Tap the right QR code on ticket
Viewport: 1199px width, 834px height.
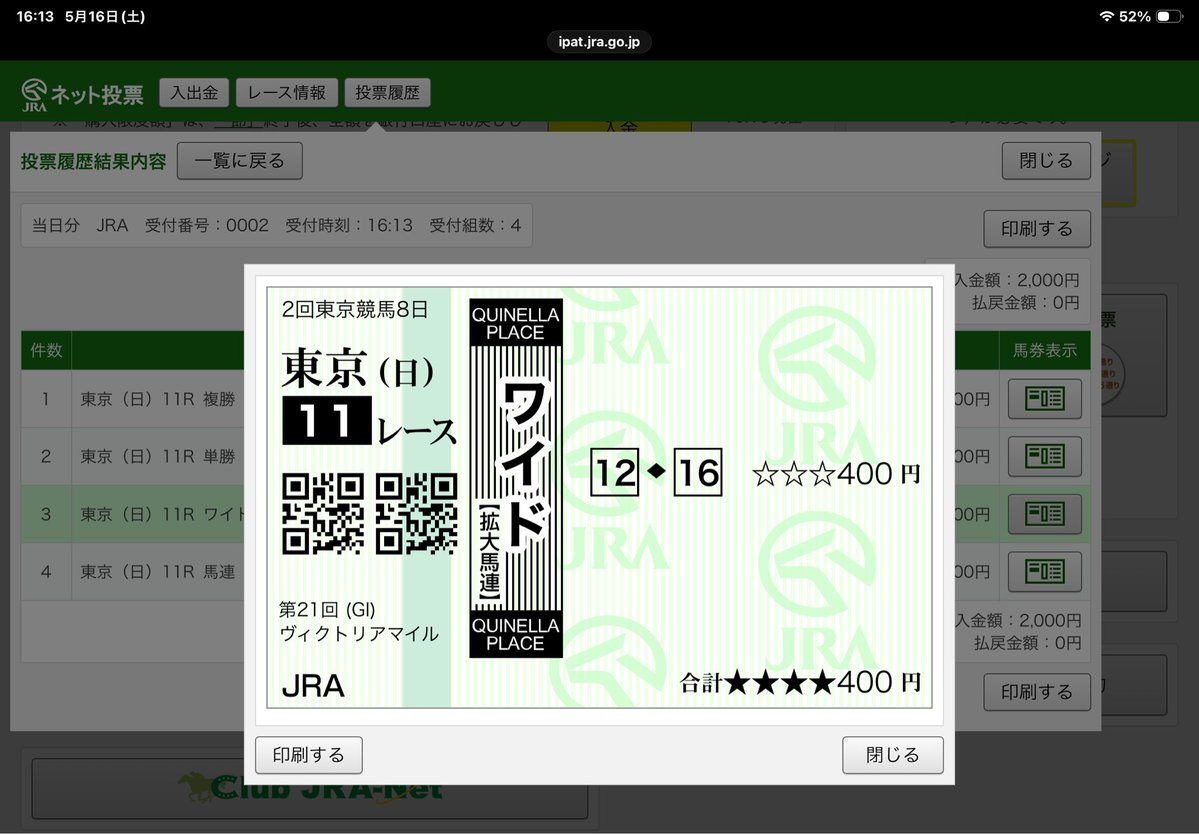click(417, 513)
